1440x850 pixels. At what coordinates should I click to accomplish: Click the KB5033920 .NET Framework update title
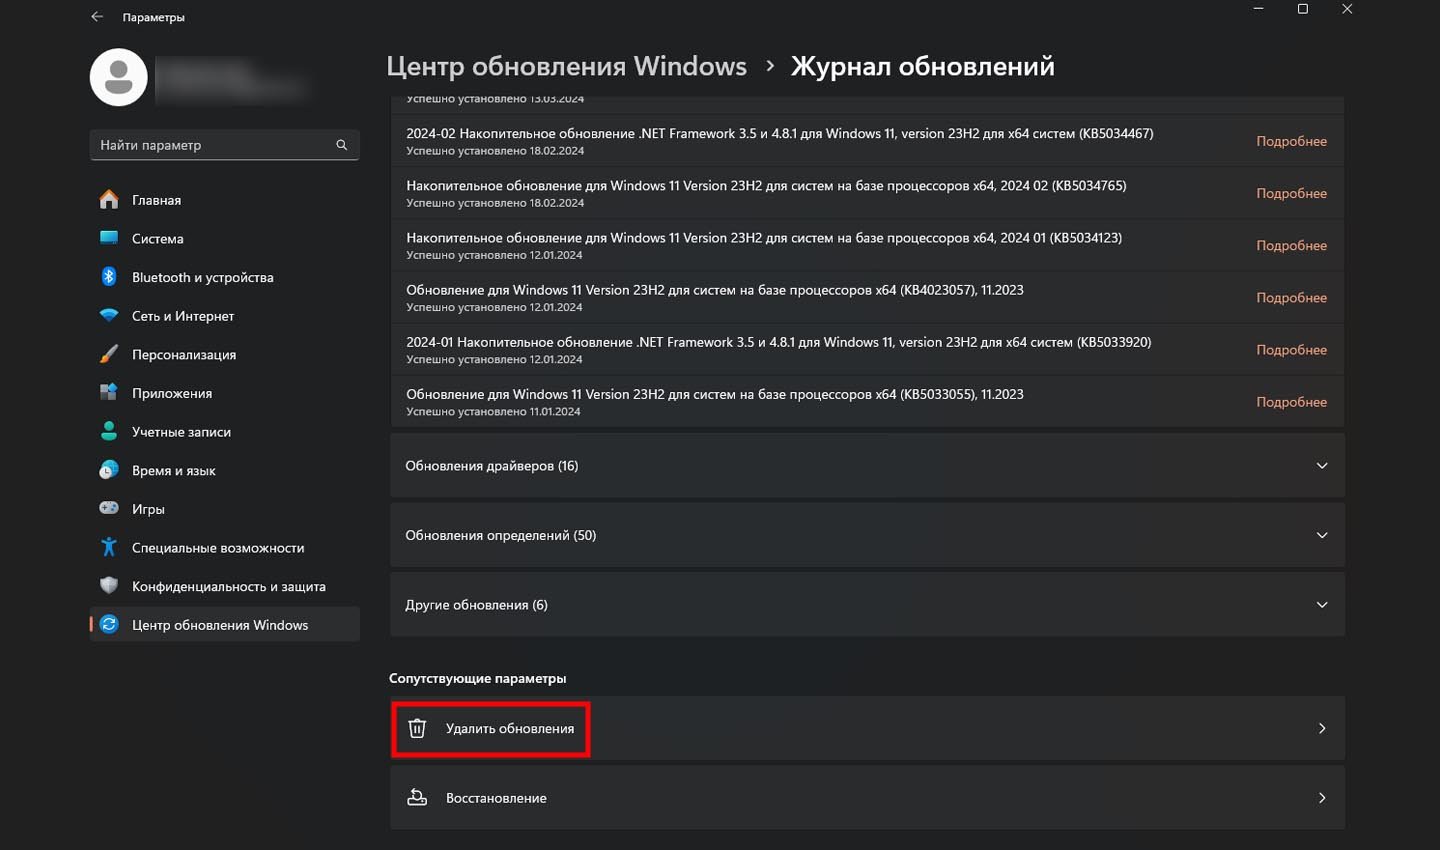click(778, 342)
